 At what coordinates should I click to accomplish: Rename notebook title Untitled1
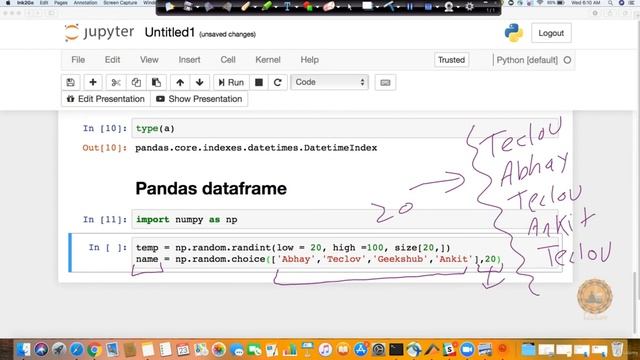click(170, 33)
